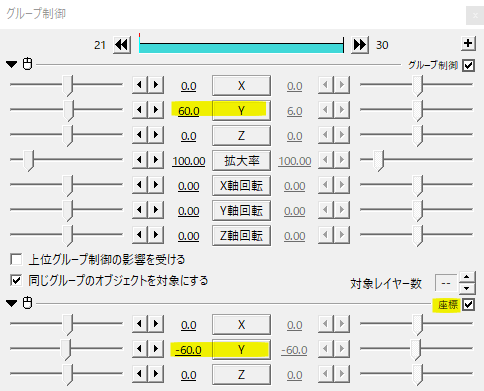This screenshot has height=391, width=484.
Task: Decrease 対象レイヤー数 with down spinner arrow
Action: click(x=467, y=288)
